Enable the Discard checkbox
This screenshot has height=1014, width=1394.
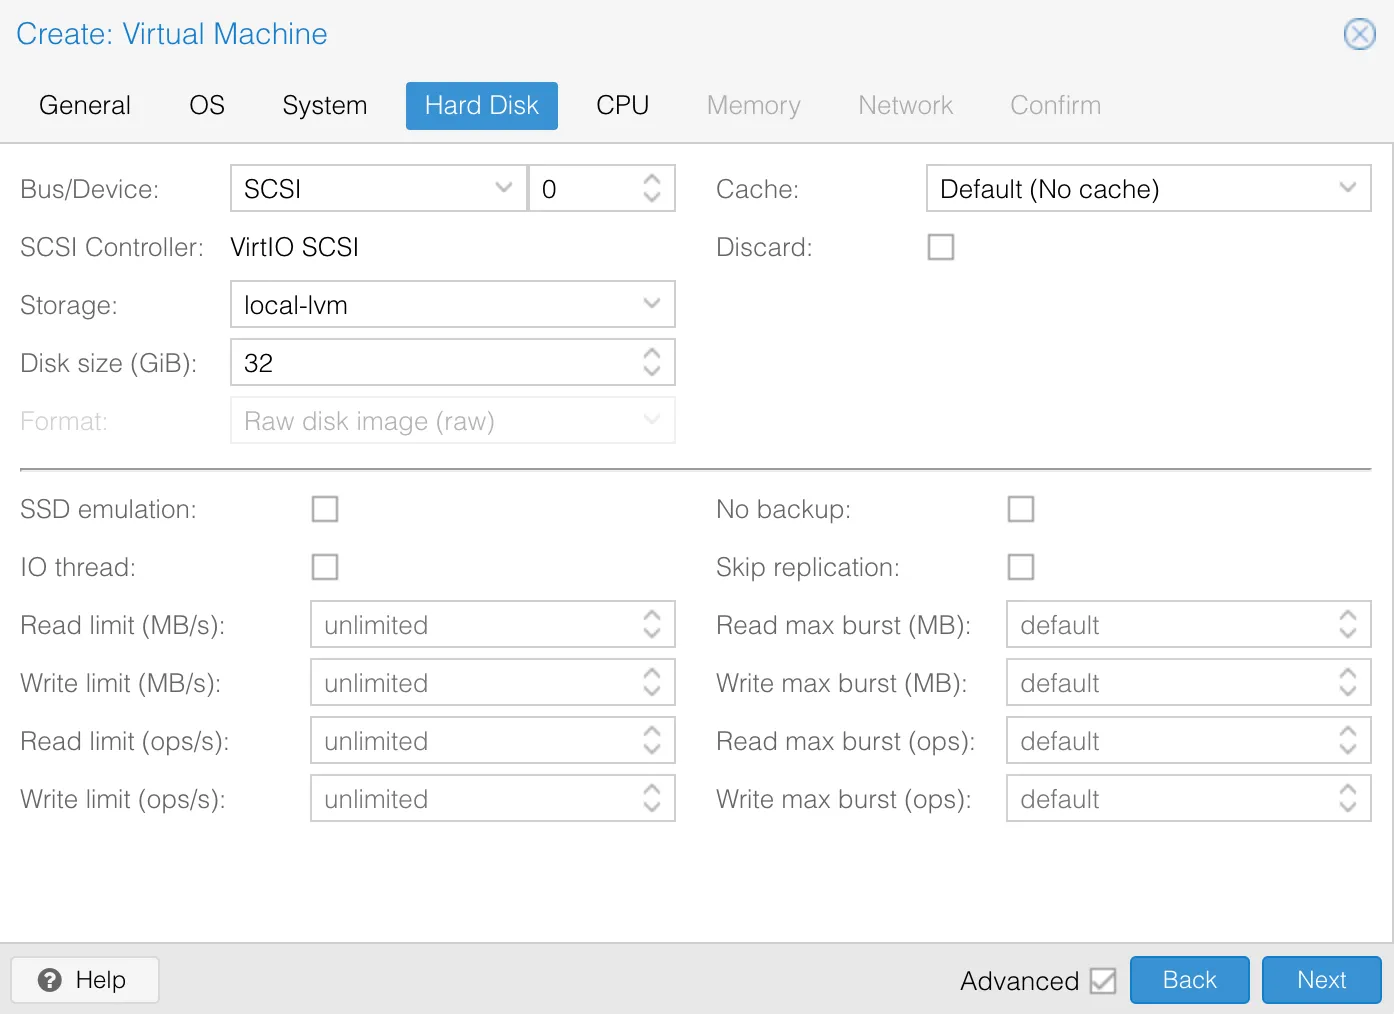pyautogui.click(x=941, y=247)
